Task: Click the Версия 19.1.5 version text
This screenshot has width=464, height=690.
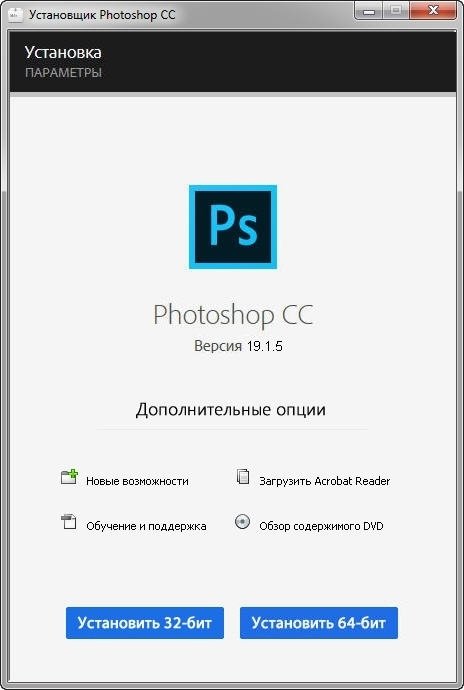Action: (238, 346)
